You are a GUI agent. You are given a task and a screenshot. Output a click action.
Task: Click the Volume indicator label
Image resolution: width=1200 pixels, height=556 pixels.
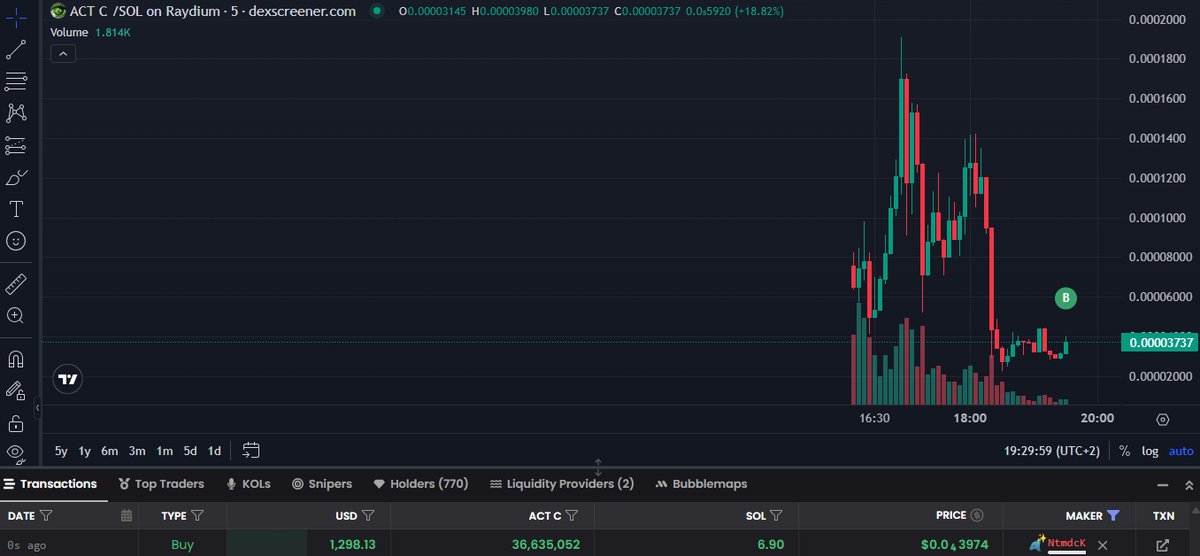click(70, 32)
